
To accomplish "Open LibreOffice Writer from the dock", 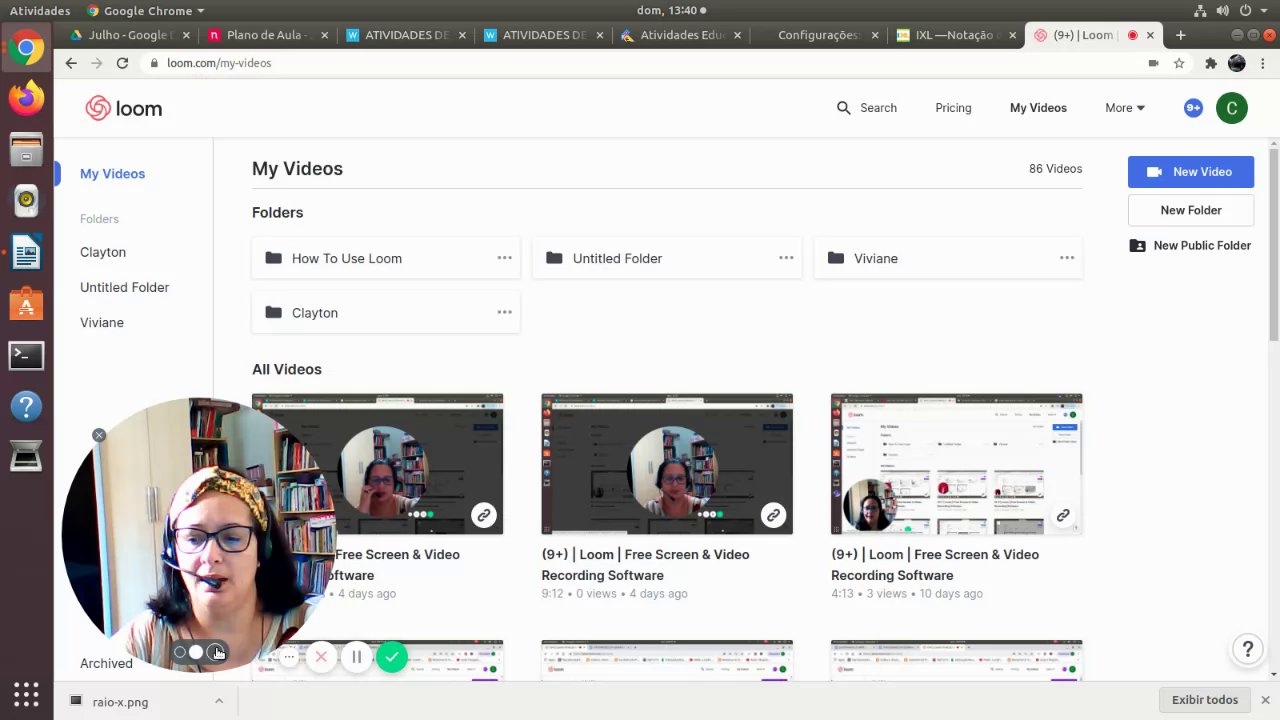I will [x=26, y=253].
